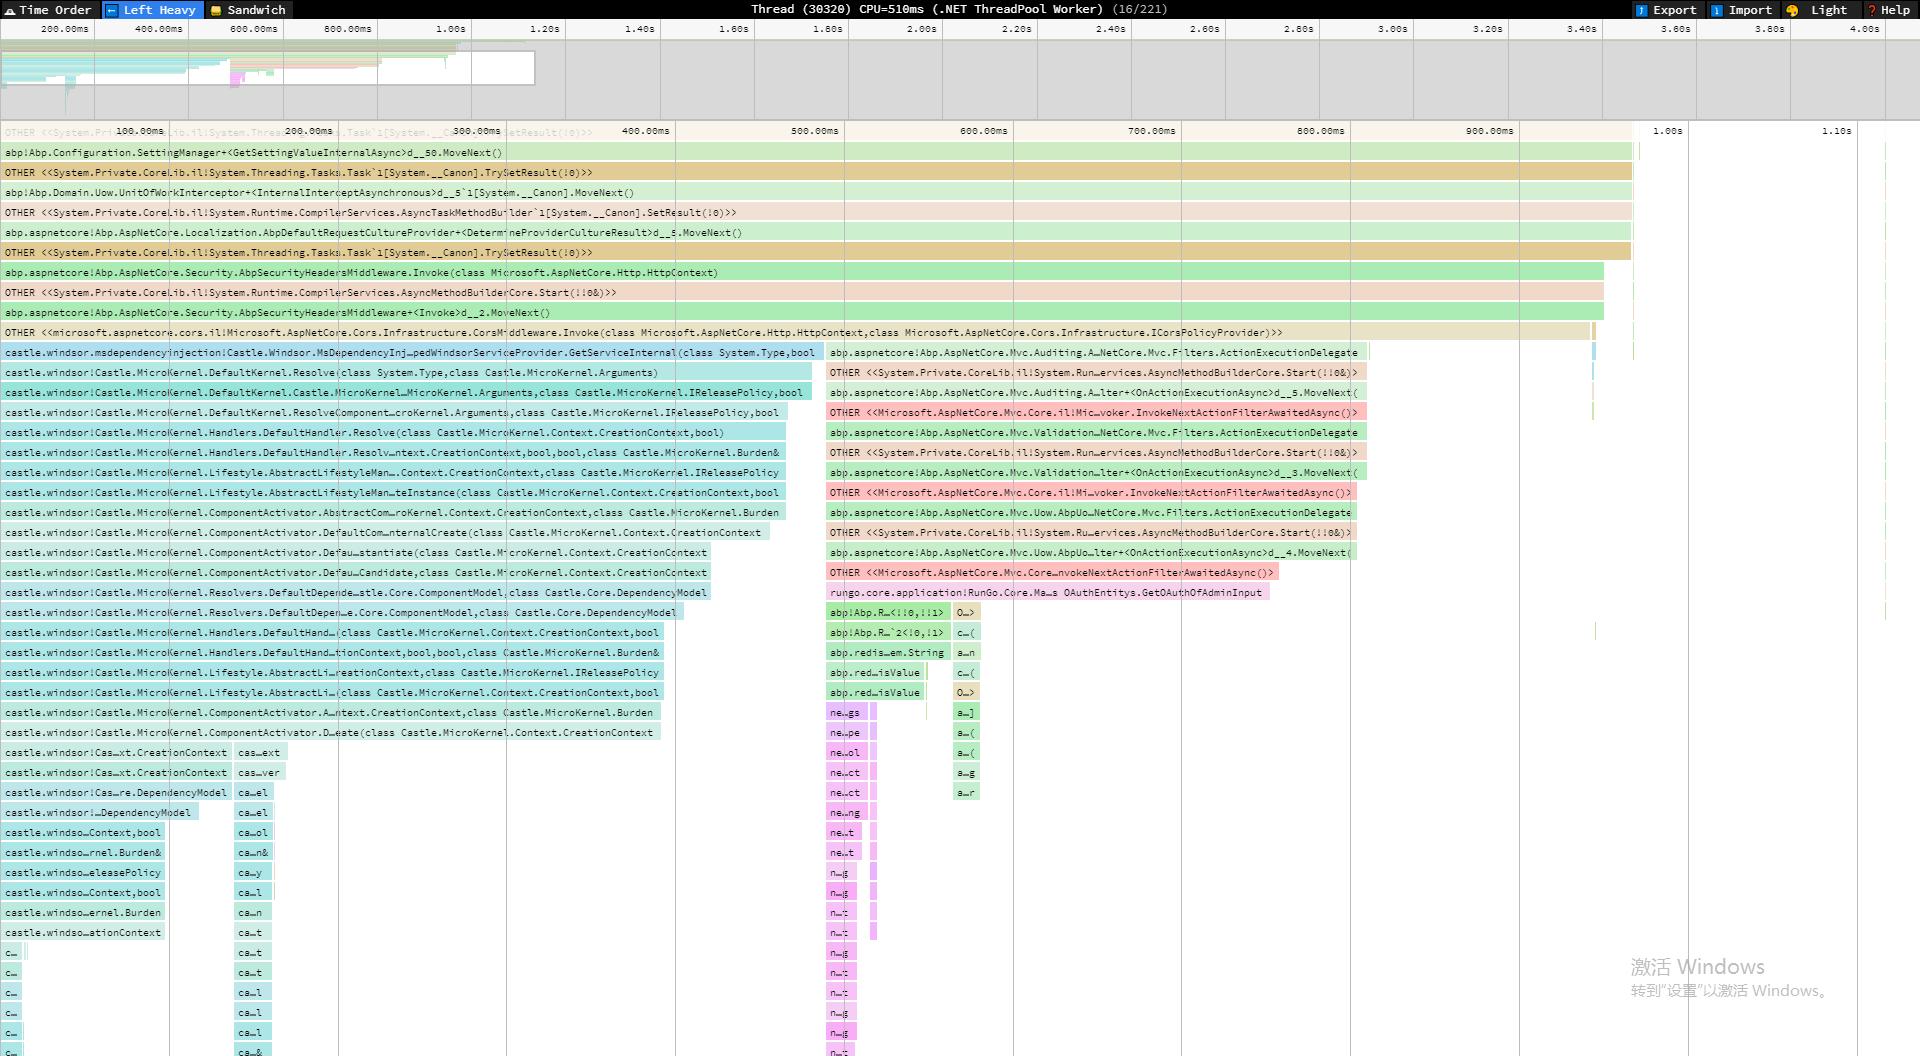Image resolution: width=1920 pixels, height=1056 pixels.
Task: Select the Auditing ActionExecutionDelegate frame
Action: 1096,352
